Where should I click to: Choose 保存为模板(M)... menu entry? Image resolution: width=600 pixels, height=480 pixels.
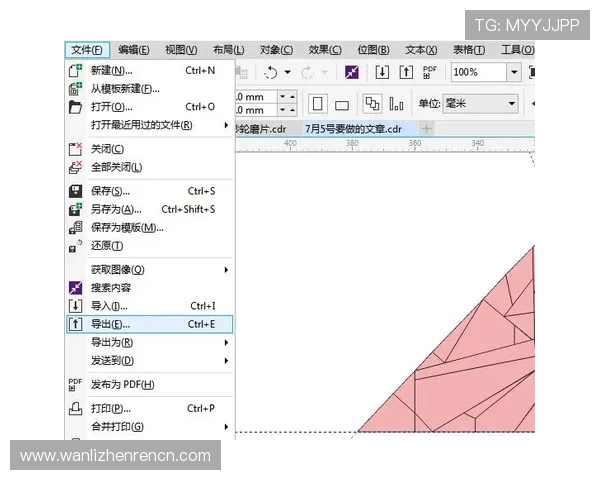(x=150, y=228)
